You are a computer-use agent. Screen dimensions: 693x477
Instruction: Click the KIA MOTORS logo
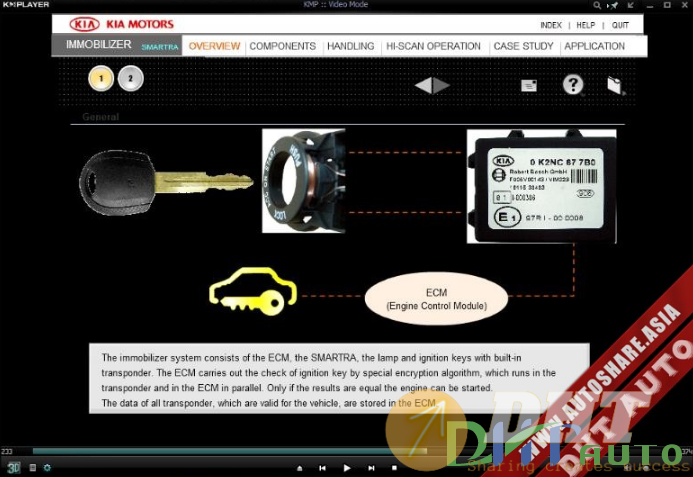[x=122, y=24]
